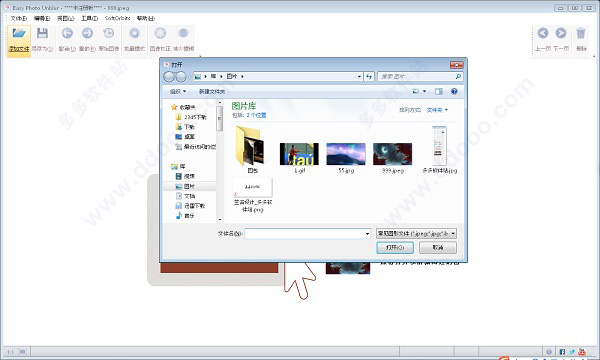The image size is (600, 360).
Task: Click the Cancel button in dialog
Action: click(438, 248)
